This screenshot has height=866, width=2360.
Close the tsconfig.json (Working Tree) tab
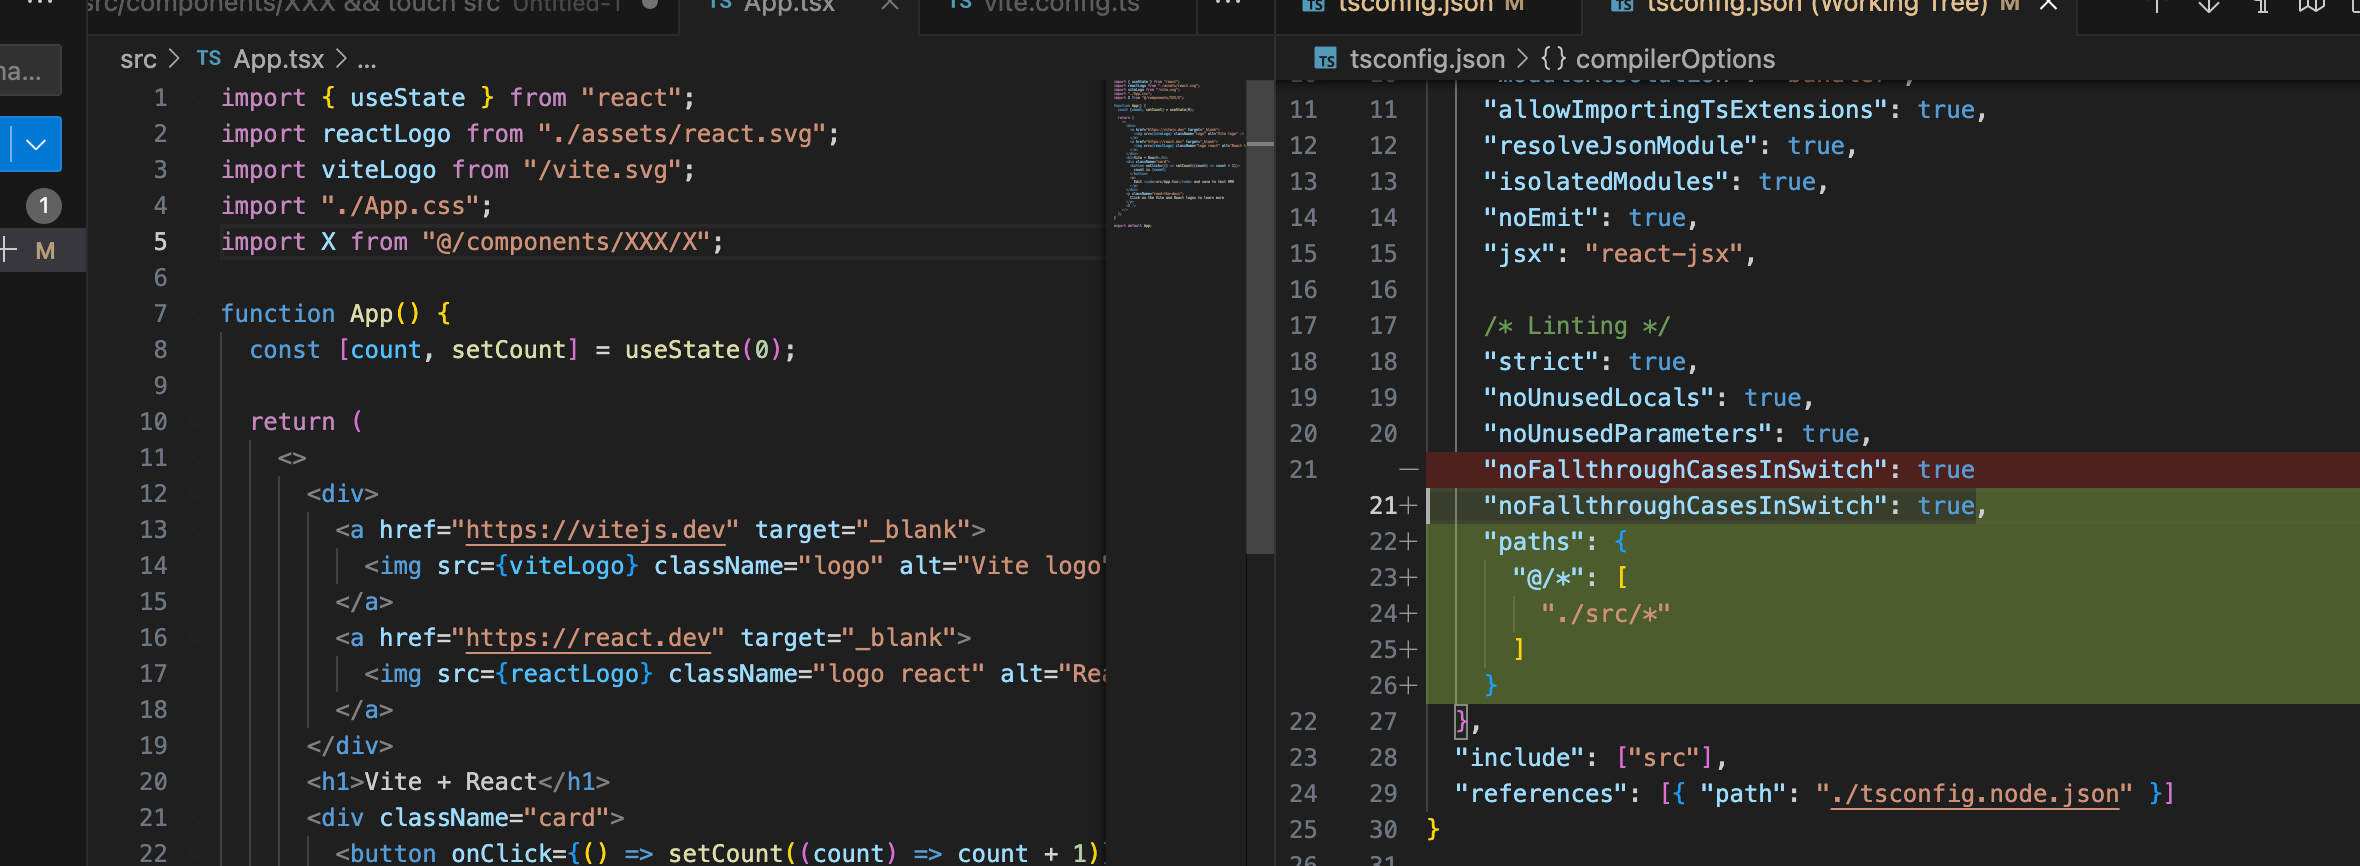point(2049,5)
